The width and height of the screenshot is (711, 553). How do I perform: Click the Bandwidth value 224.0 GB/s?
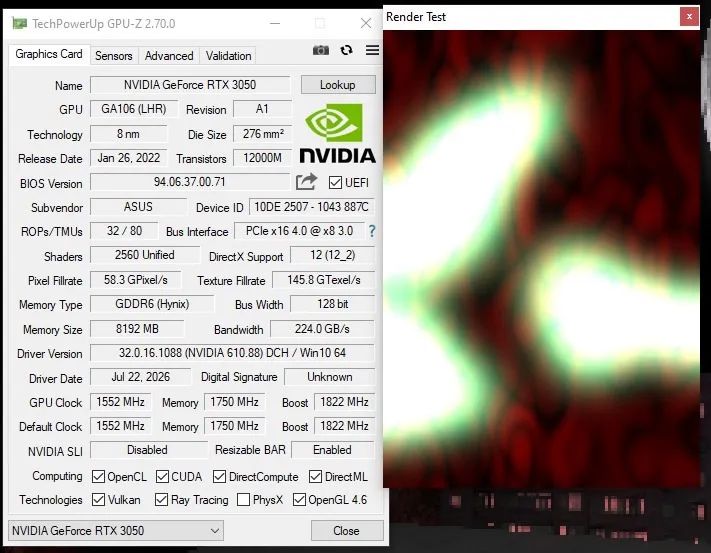click(322, 329)
